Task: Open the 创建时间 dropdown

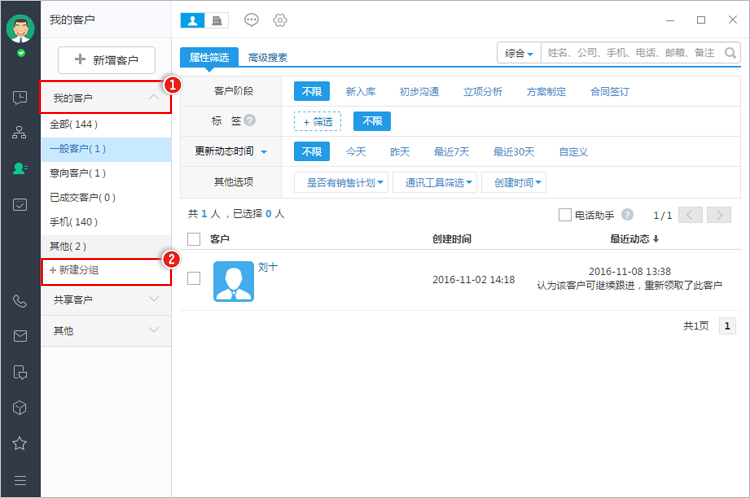Action: coord(514,182)
